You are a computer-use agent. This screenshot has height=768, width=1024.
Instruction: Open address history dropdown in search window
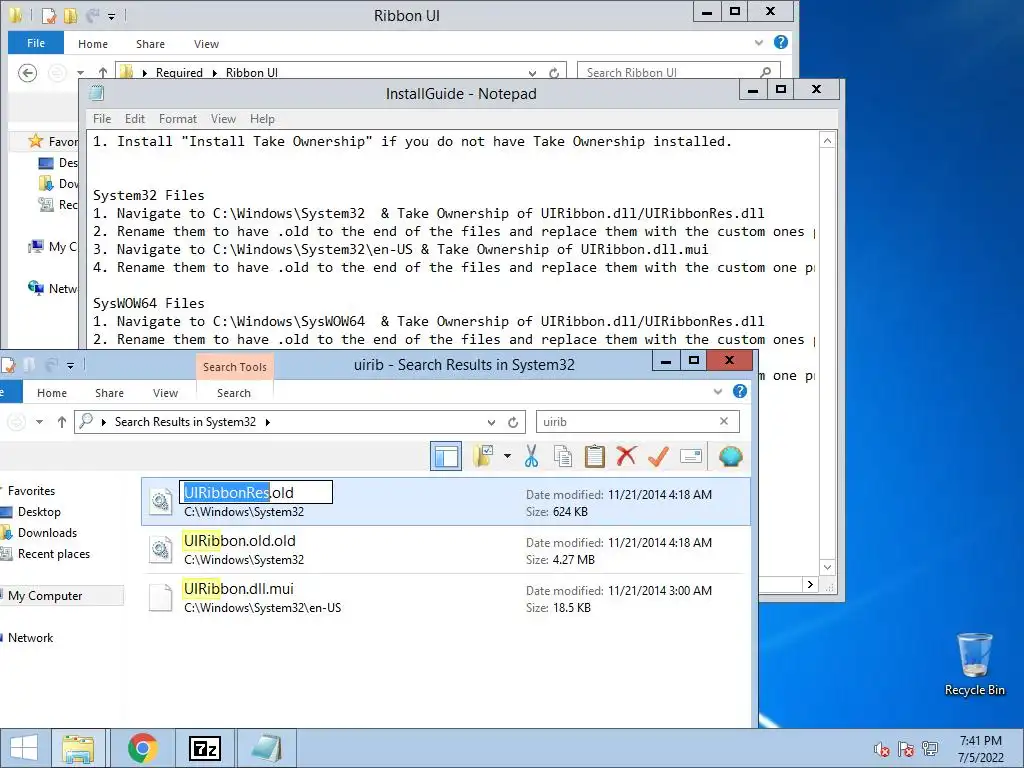(x=491, y=423)
